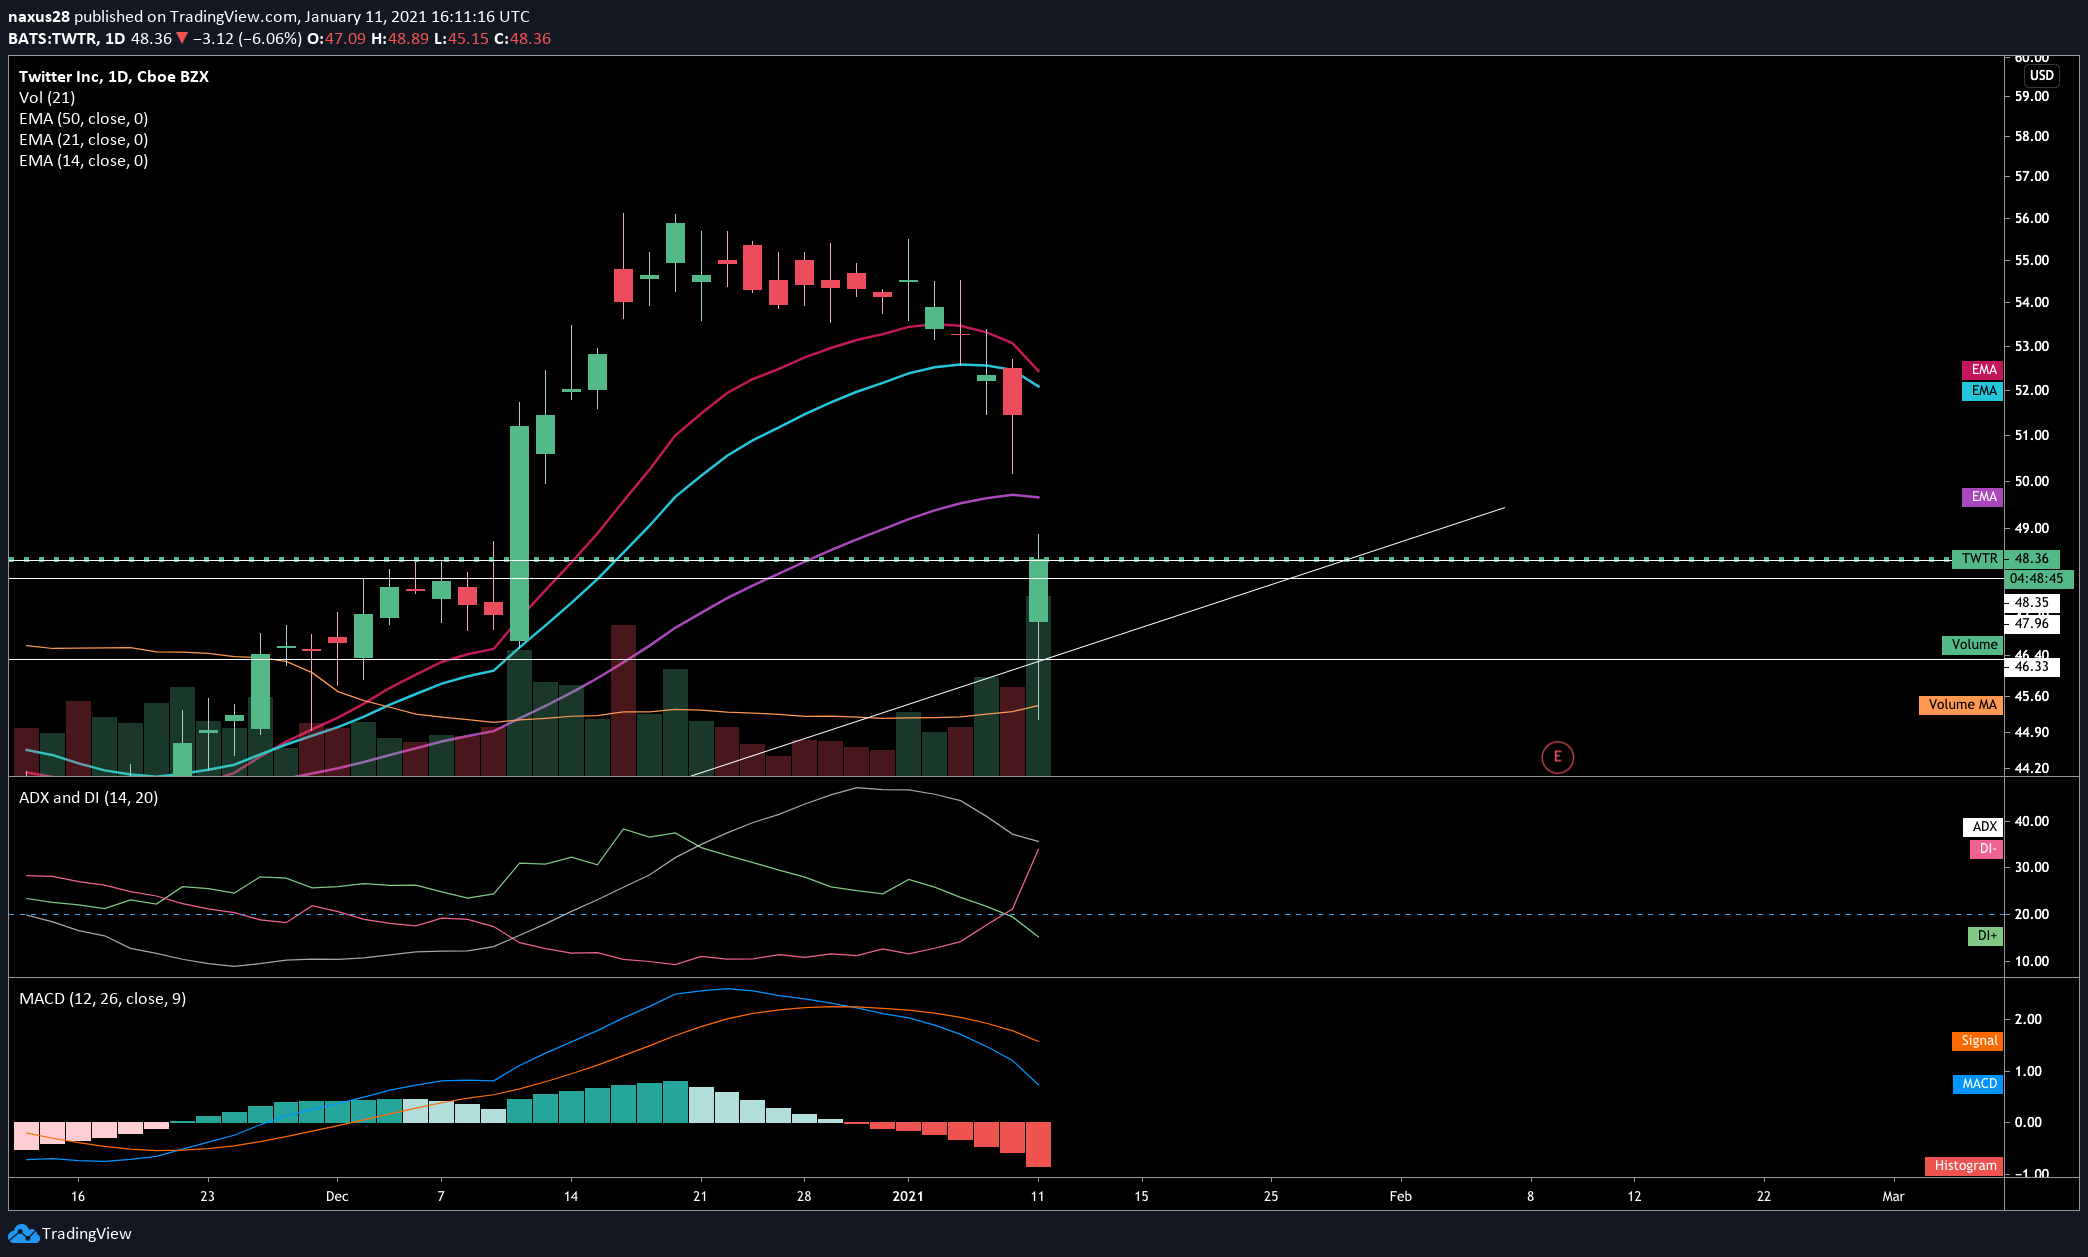Click the purple EMA price-scale label
The width and height of the screenshot is (2088, 1257).
(x=1982, y=497)
